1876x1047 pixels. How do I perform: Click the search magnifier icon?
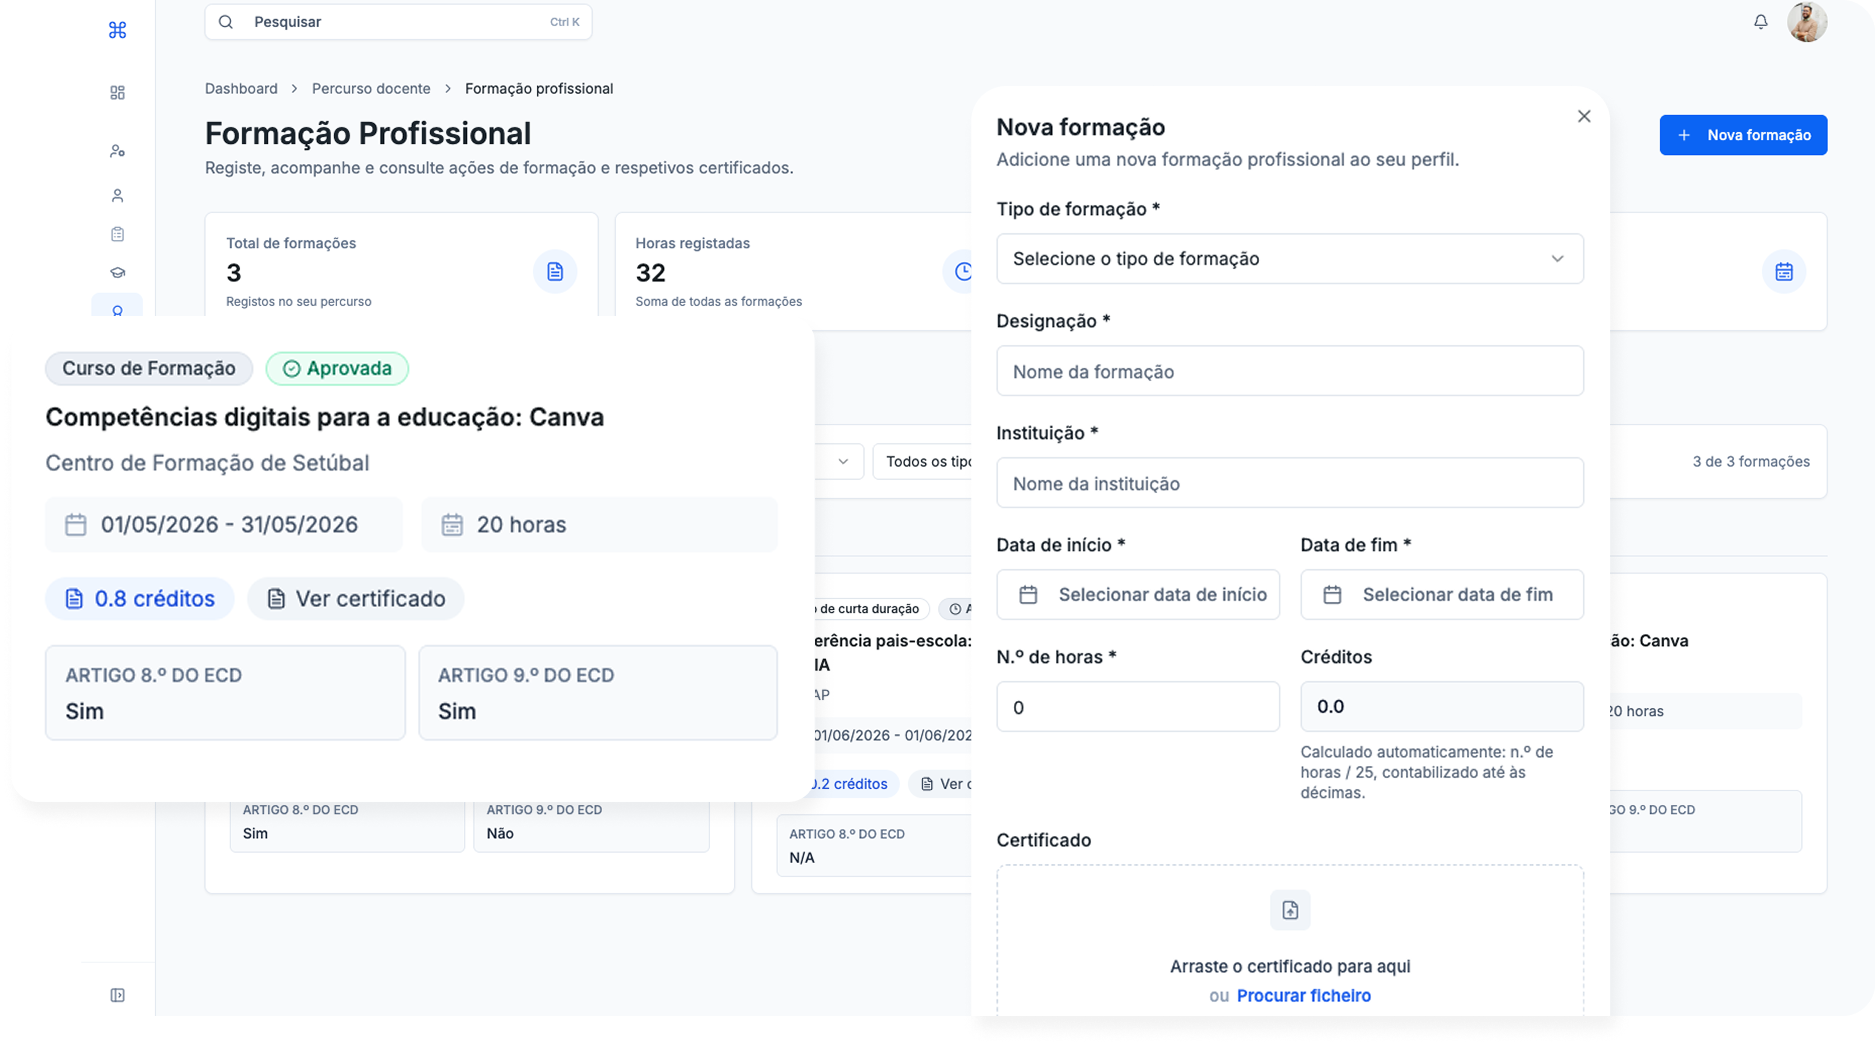tap(226, 22)
